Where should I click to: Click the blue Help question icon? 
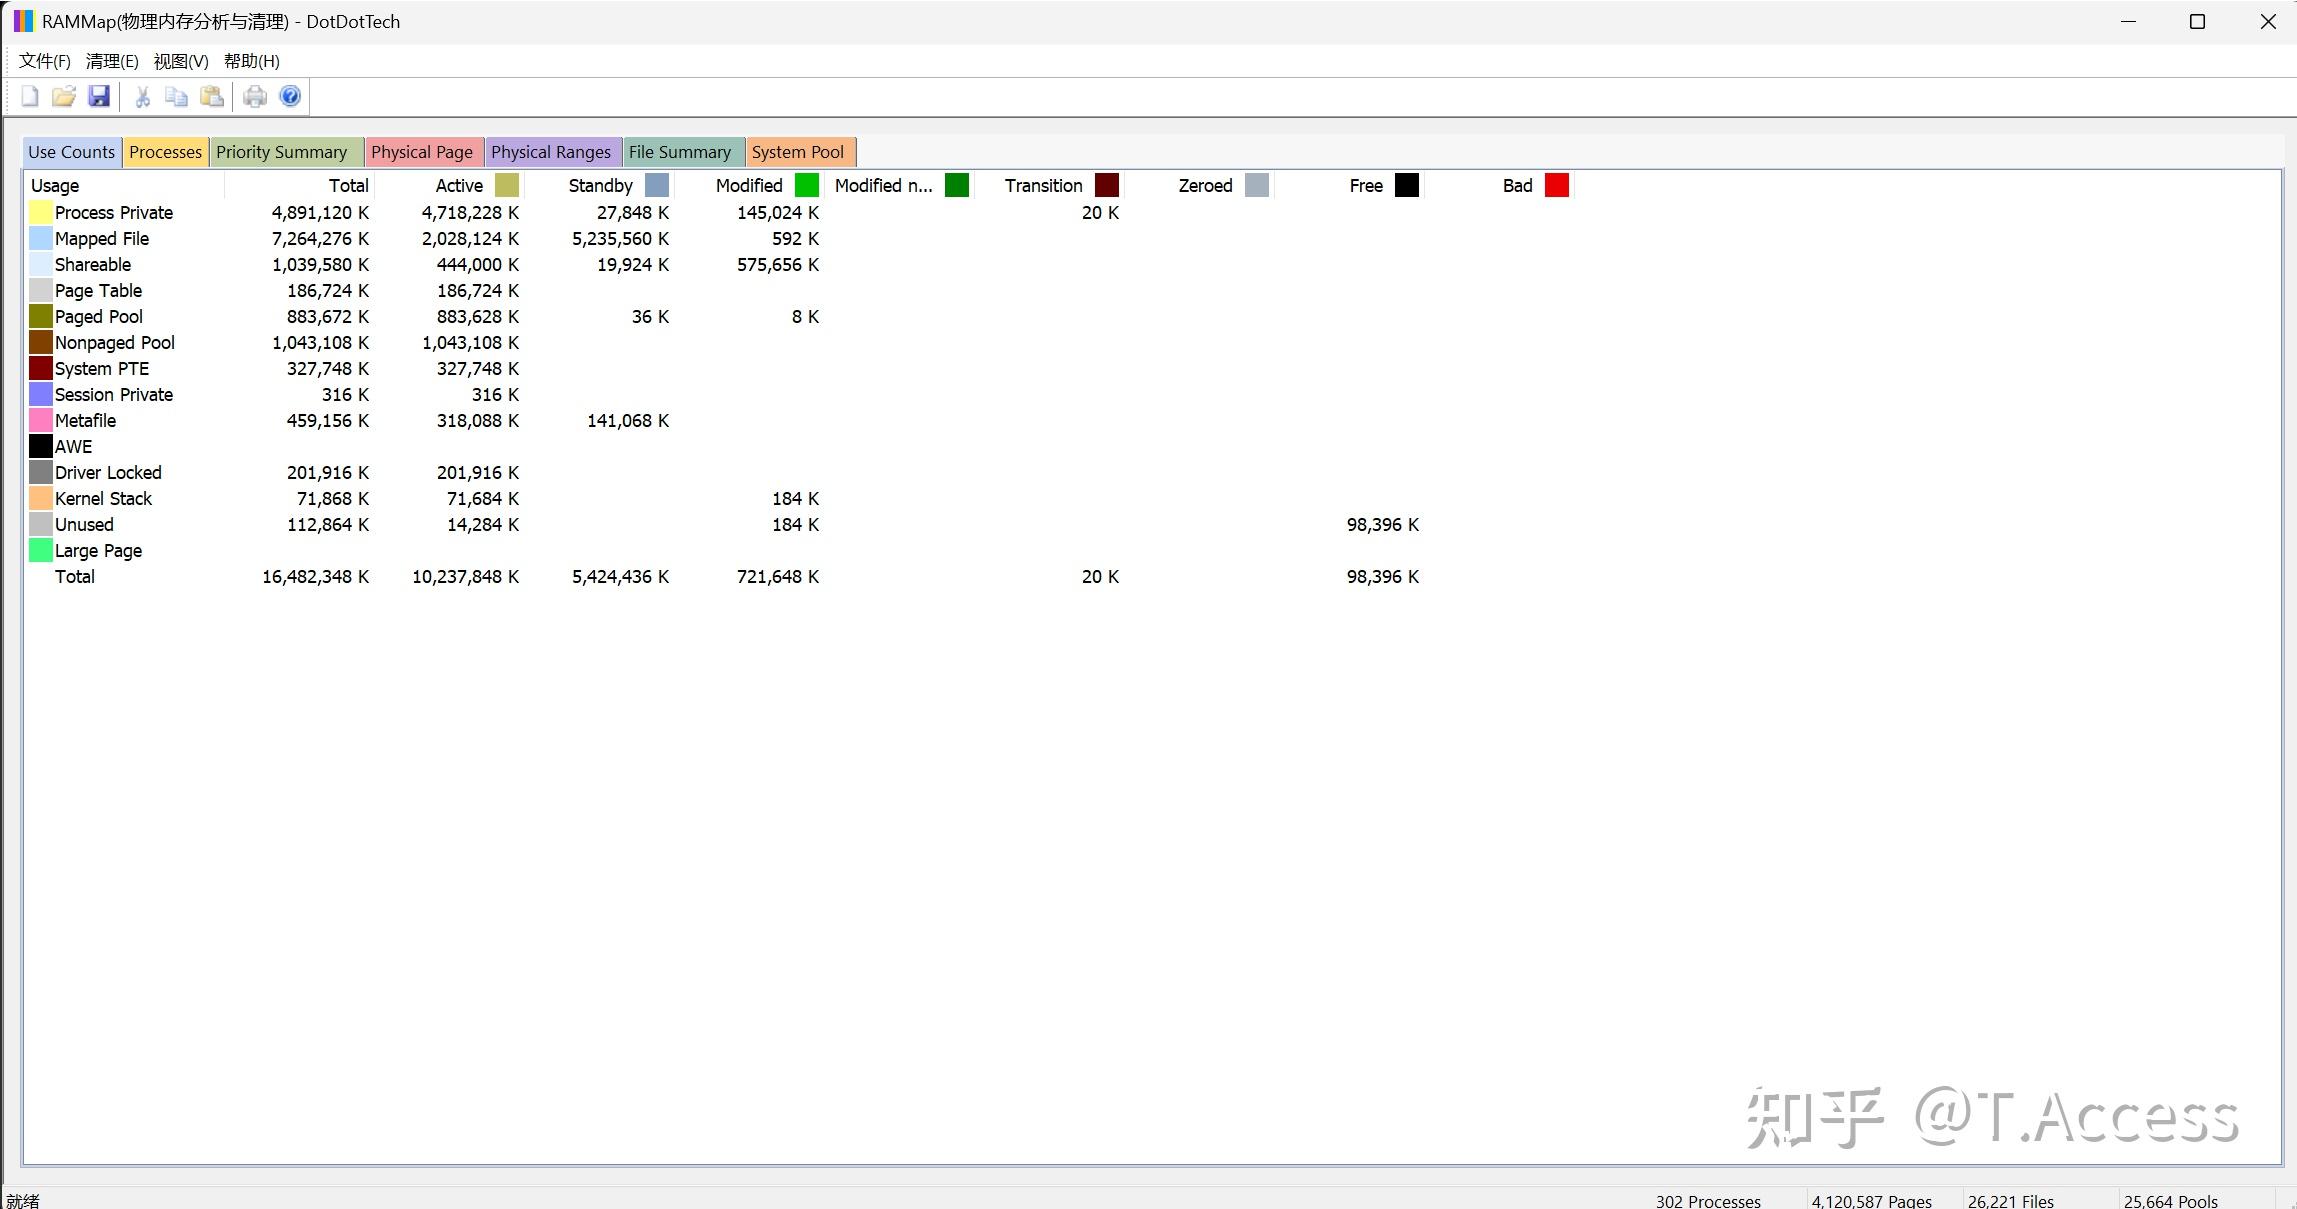pos(290,96)
